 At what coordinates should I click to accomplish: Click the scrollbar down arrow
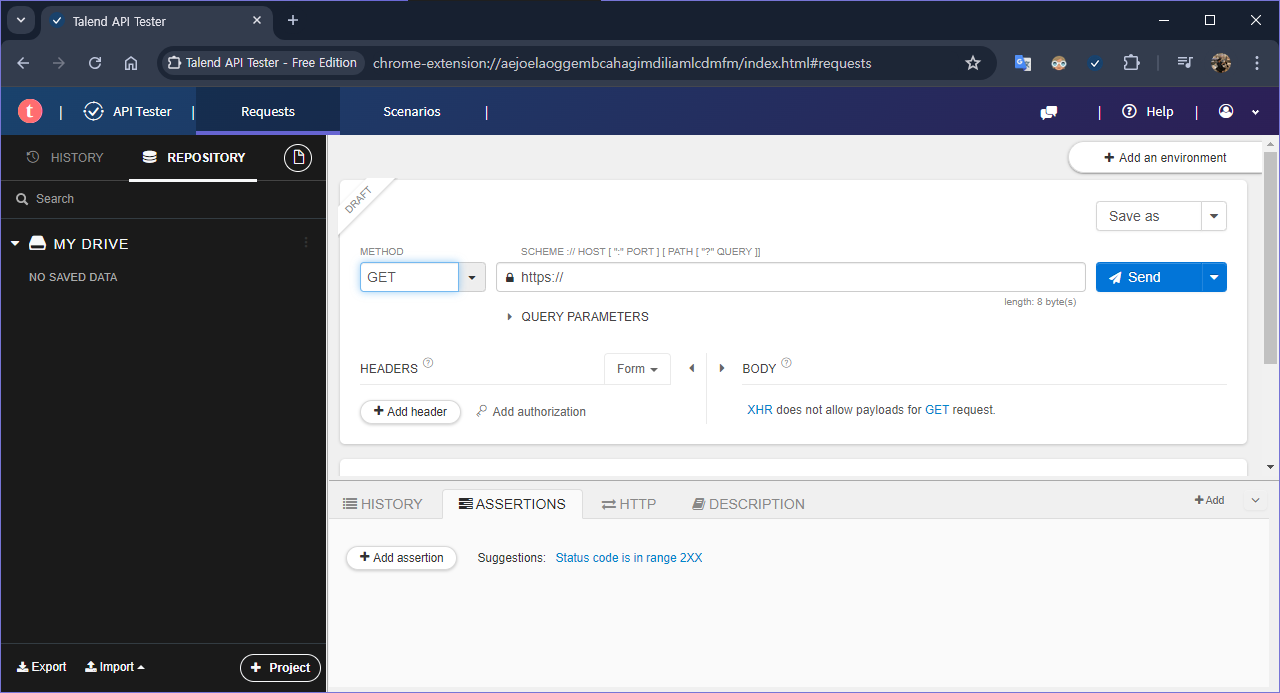(x=1271, y=467)
